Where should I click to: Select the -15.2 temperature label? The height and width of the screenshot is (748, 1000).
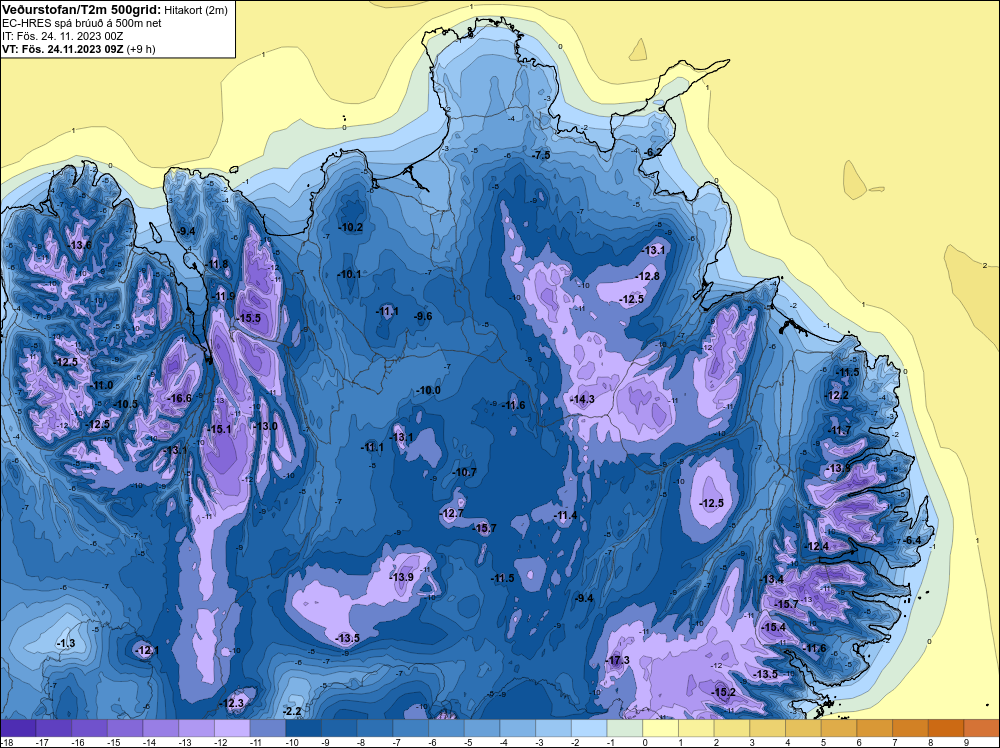pyautogui.click(x=724, y=692)
